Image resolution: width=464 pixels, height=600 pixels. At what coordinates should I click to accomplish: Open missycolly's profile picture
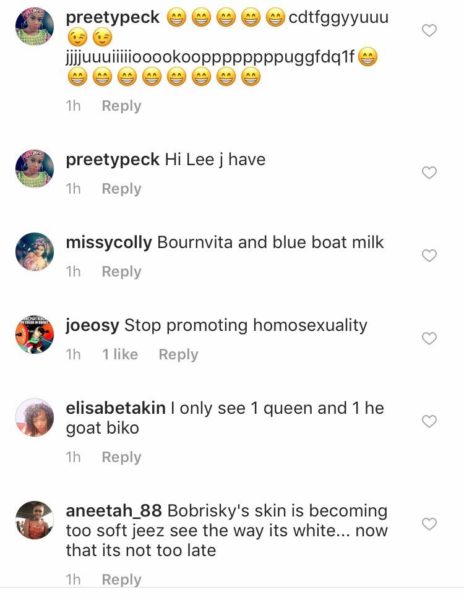(34, 251)
